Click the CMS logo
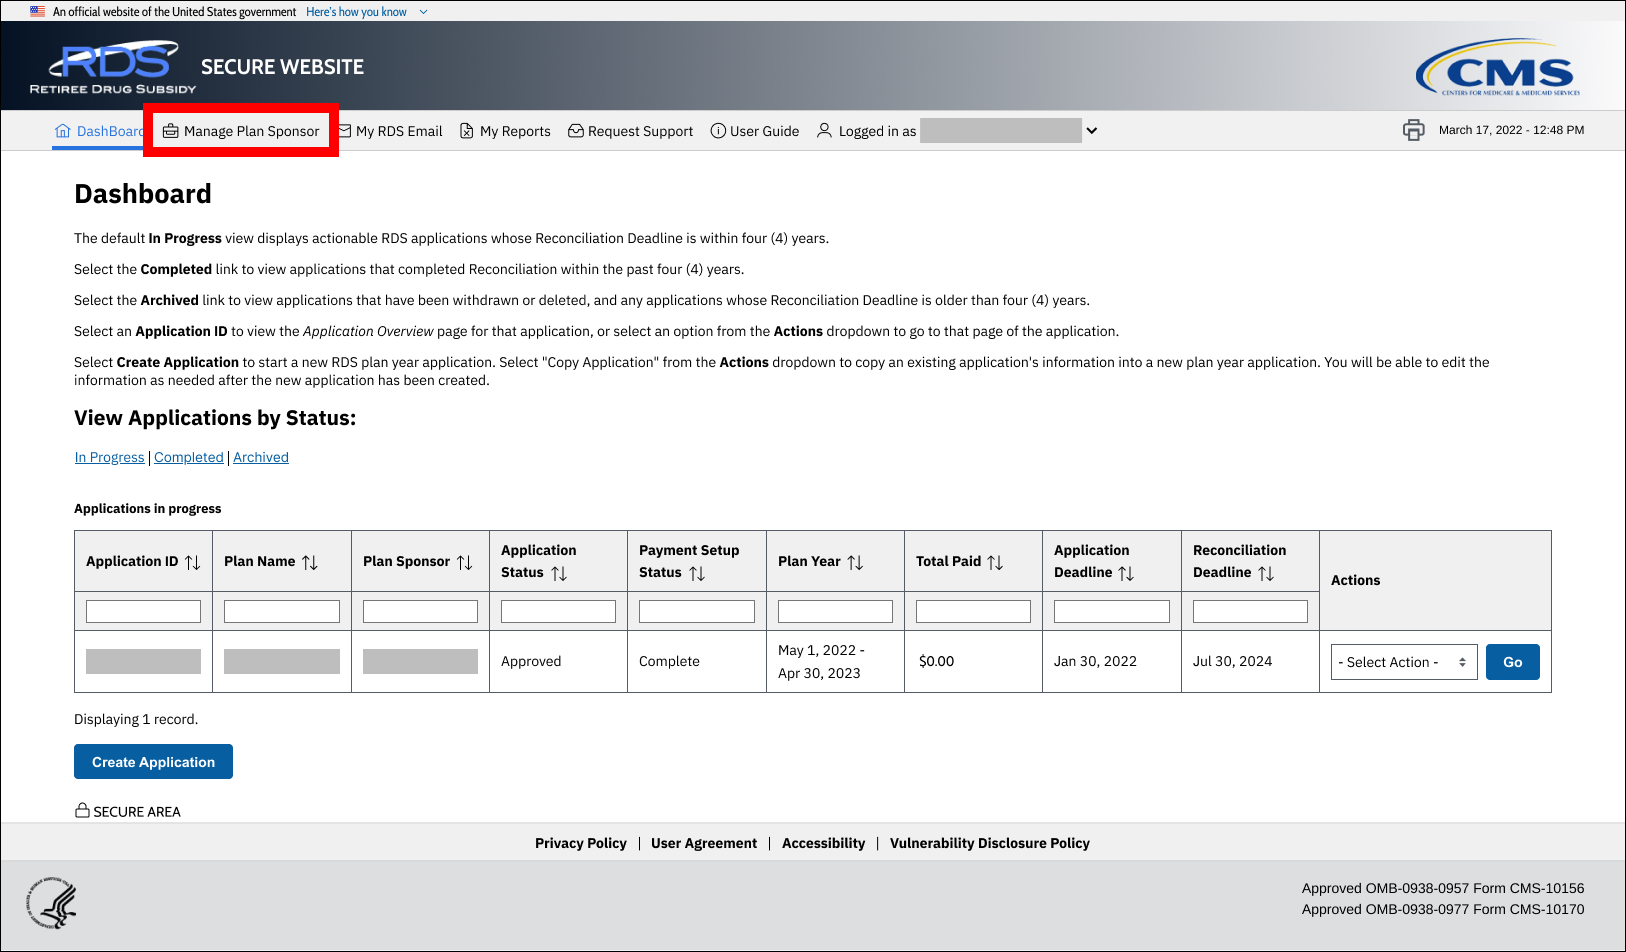The image size is (1626, 952). pos(1497,68)
